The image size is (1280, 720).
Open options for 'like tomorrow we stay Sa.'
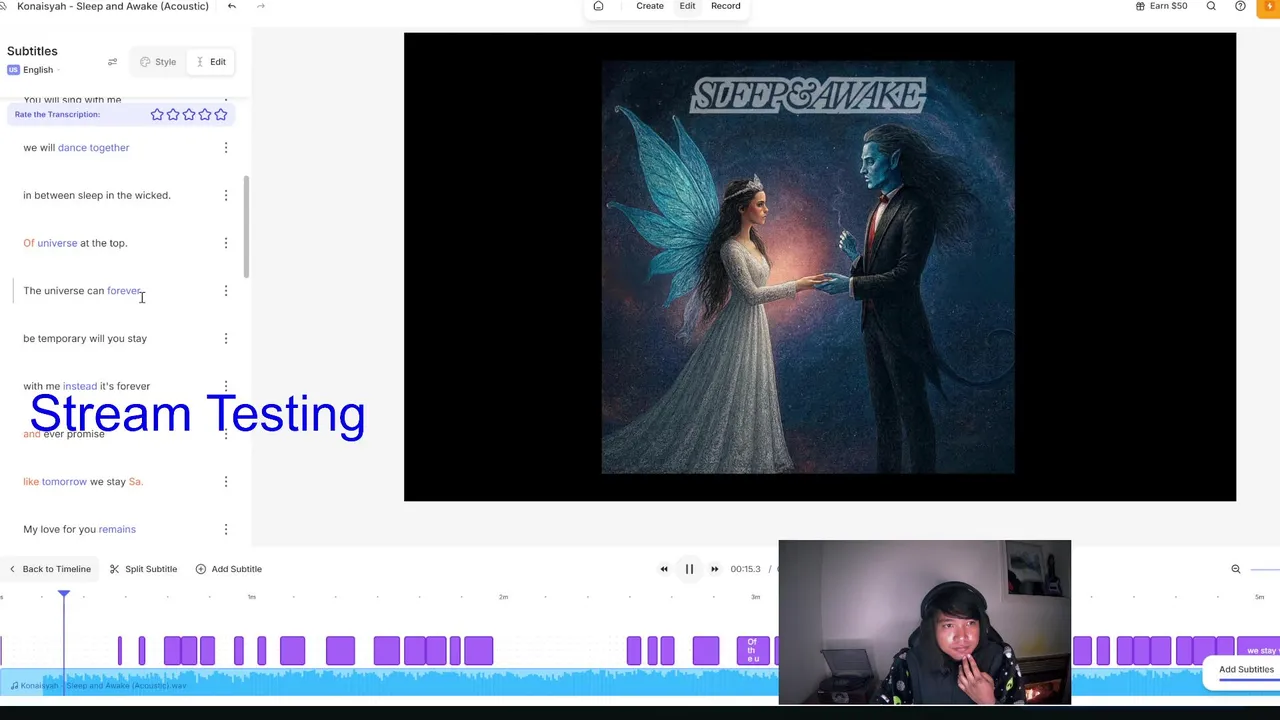(225, 482)
